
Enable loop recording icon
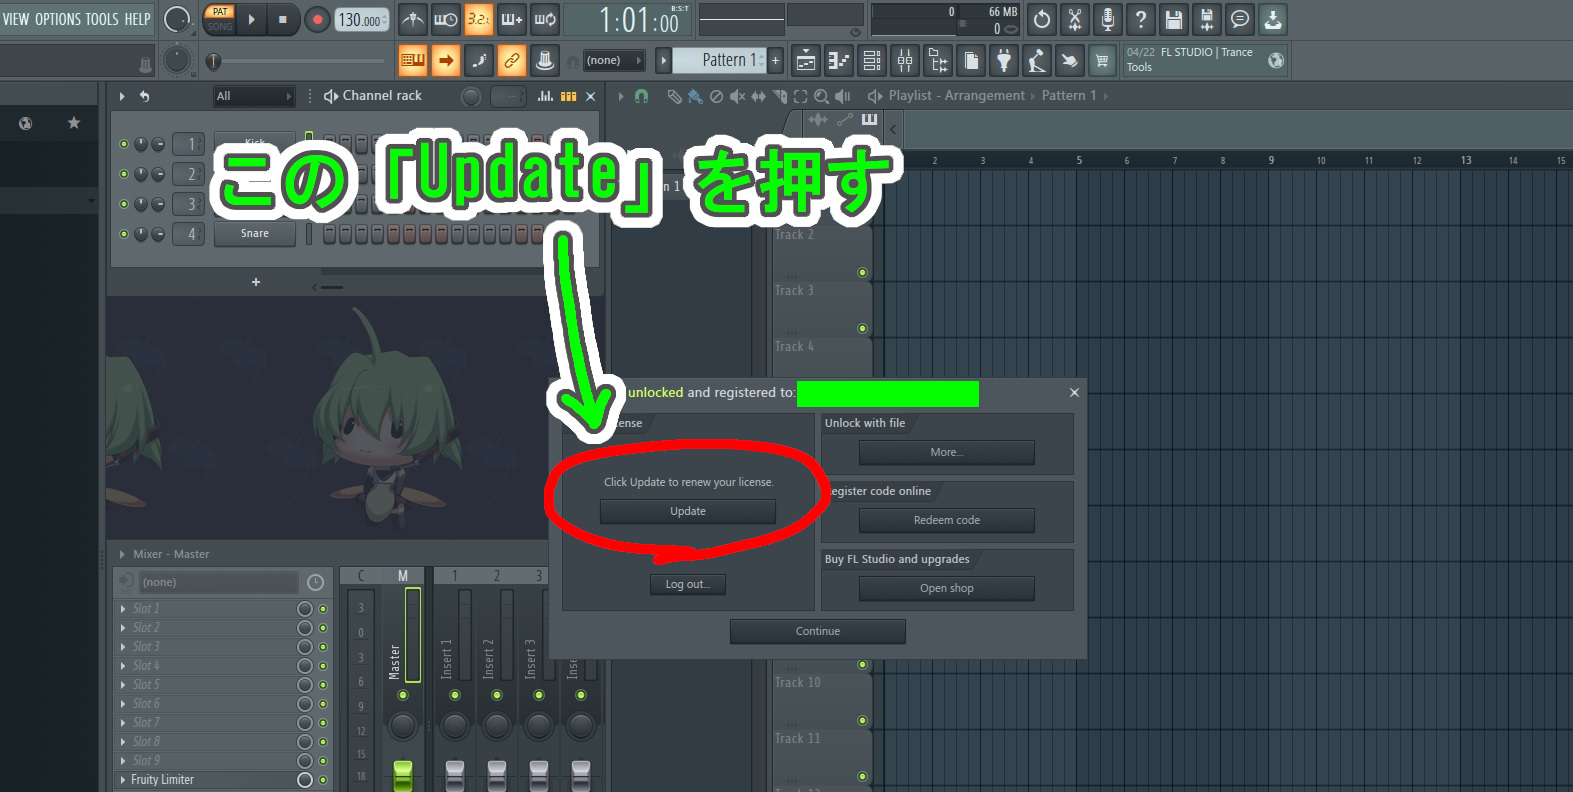[x=545, y=19]
